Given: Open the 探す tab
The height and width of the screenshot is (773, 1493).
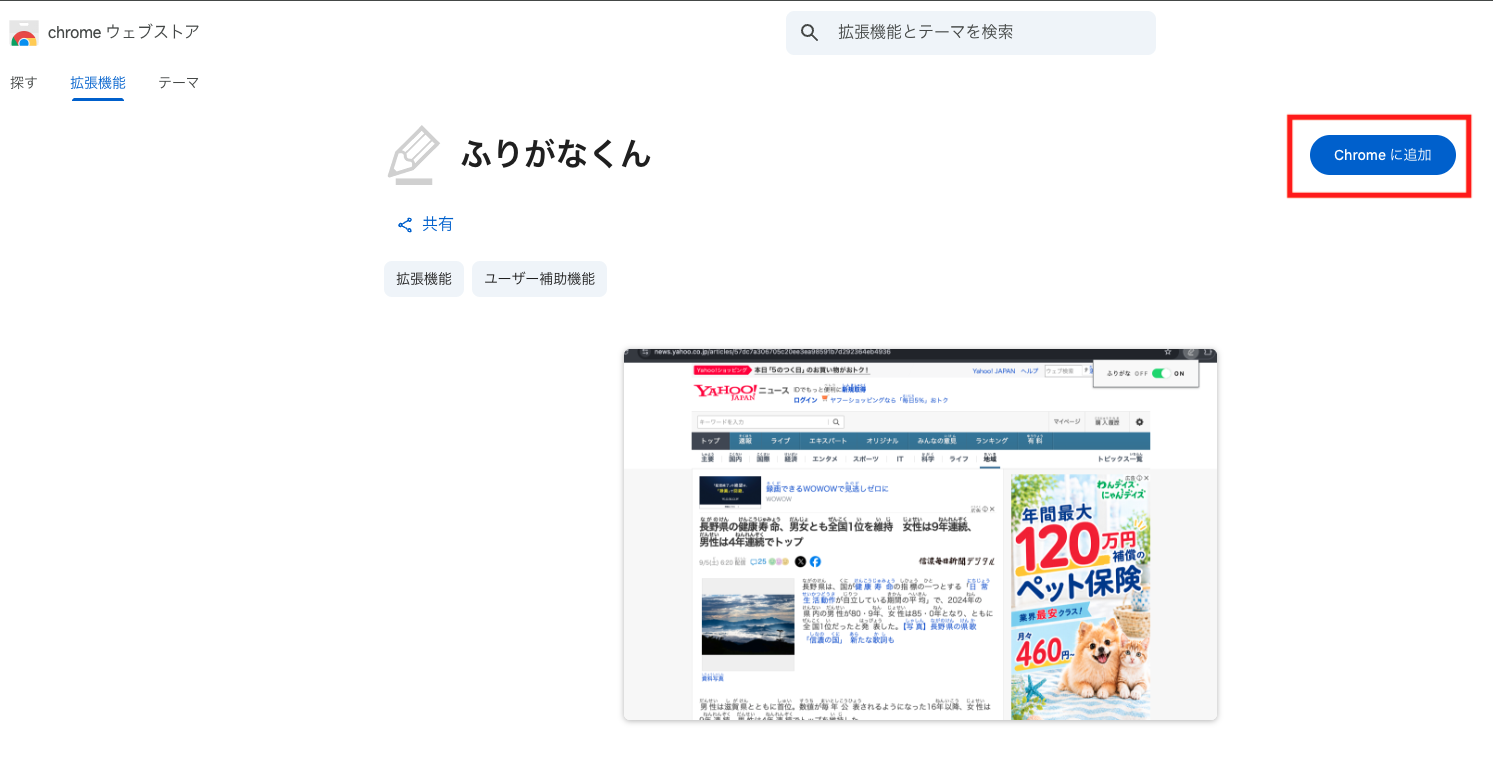Looking at the screenshot, I should [24, 83].
